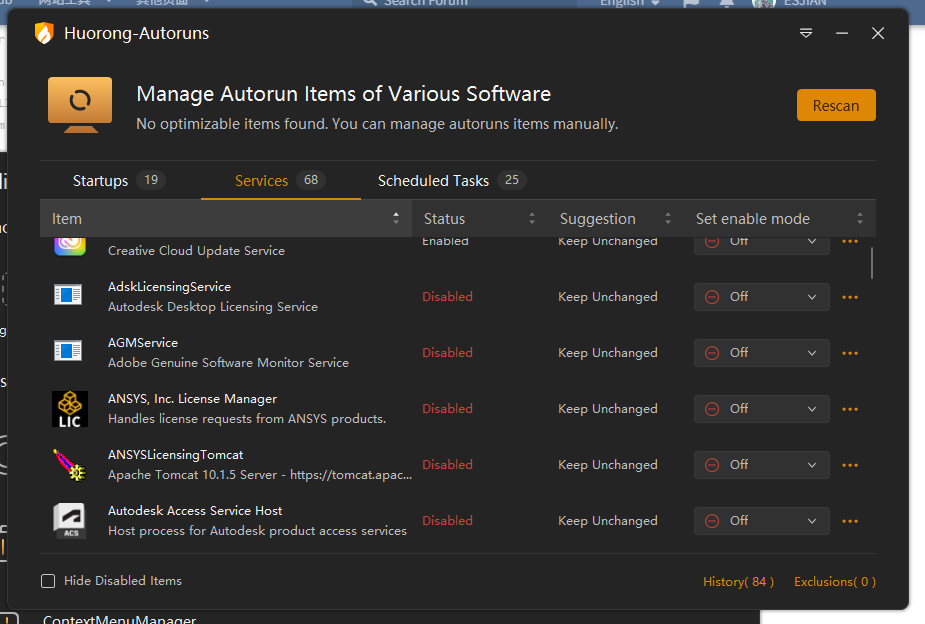Close the Huorong-Autoruns window
925x624 pixels.
coord(878,33)
